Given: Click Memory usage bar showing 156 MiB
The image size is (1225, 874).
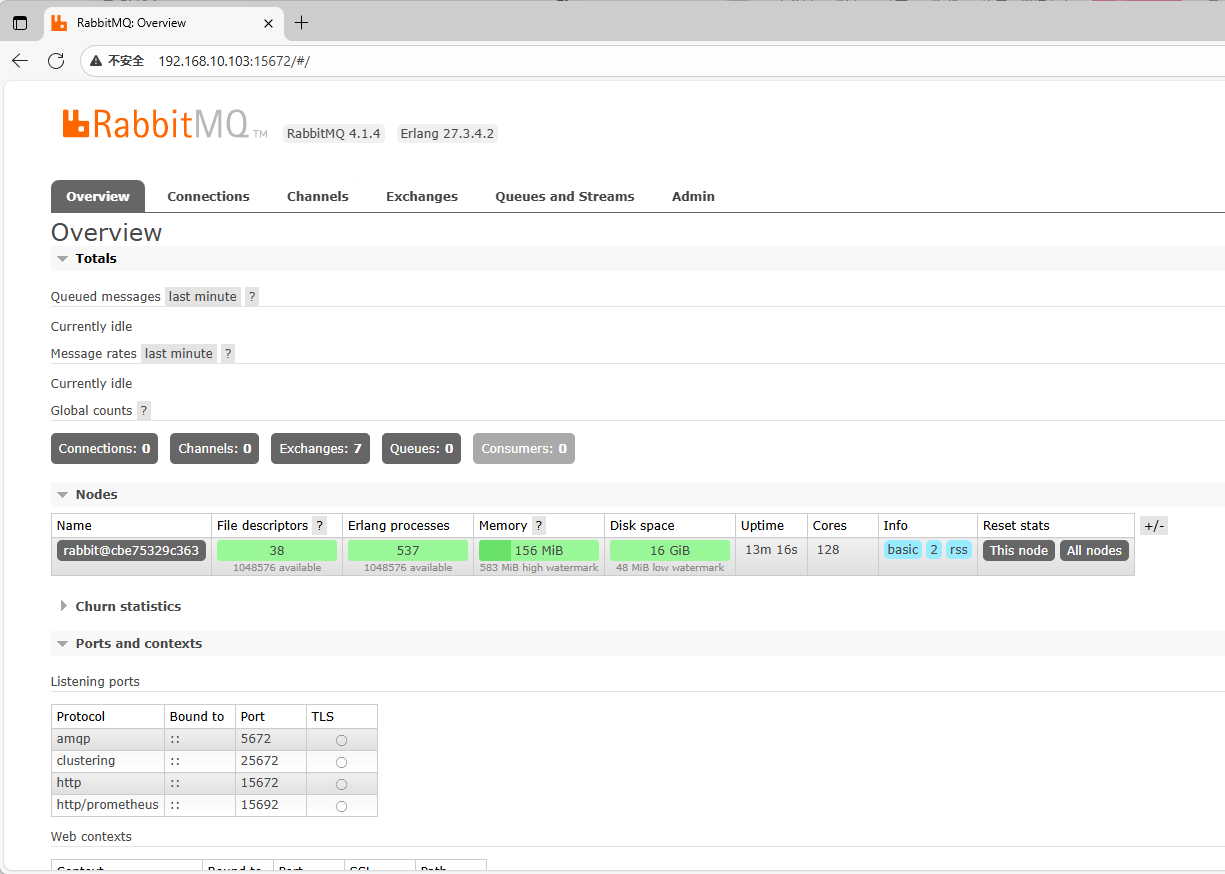Looking at the screenshot, I should coord(539,551).
